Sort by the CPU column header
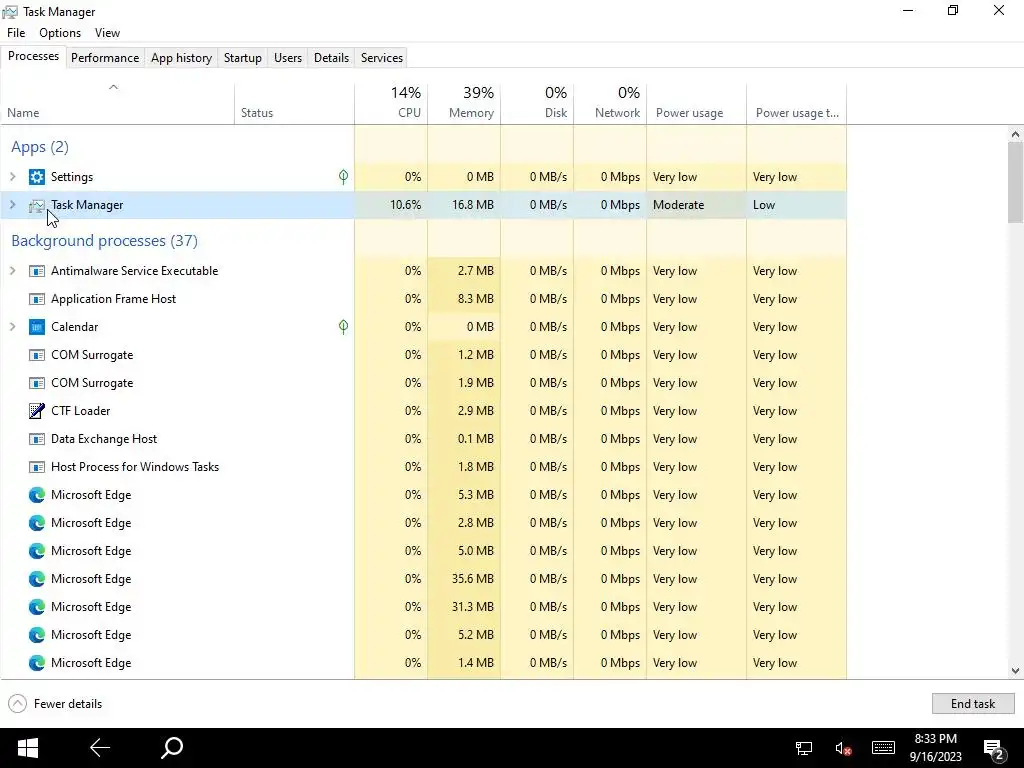Viewport: 1024px width, 768px height. [391, 104]
